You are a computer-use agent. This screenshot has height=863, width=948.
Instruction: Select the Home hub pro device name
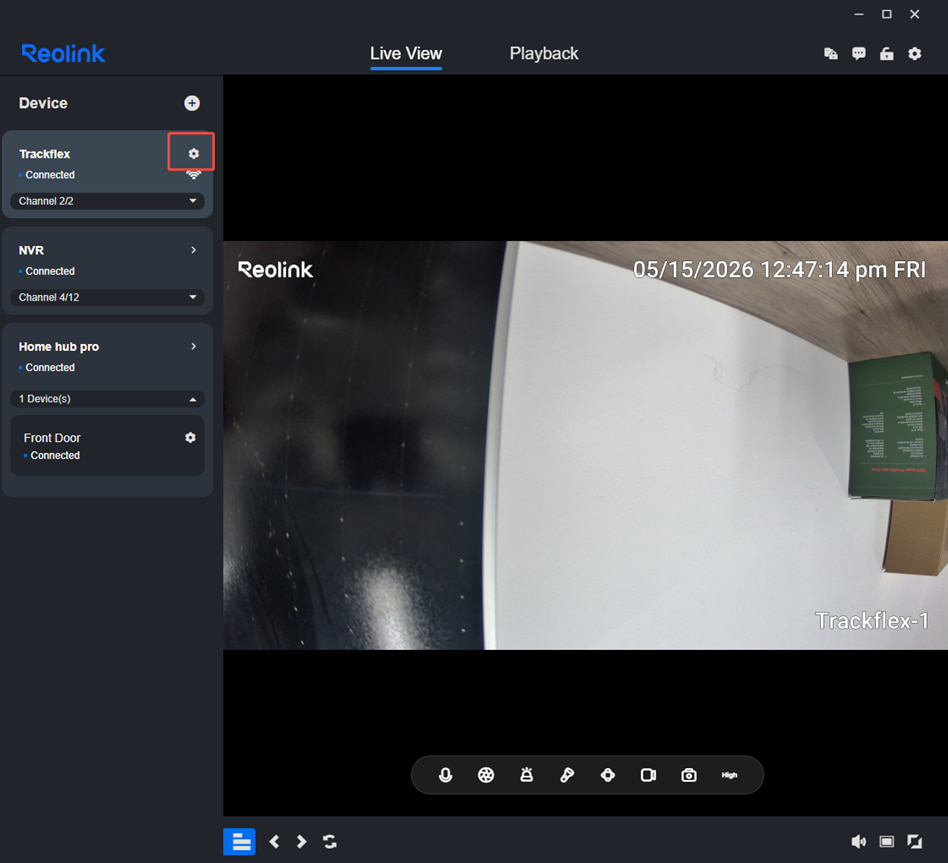pyautogui.click(x=59, y=347)
